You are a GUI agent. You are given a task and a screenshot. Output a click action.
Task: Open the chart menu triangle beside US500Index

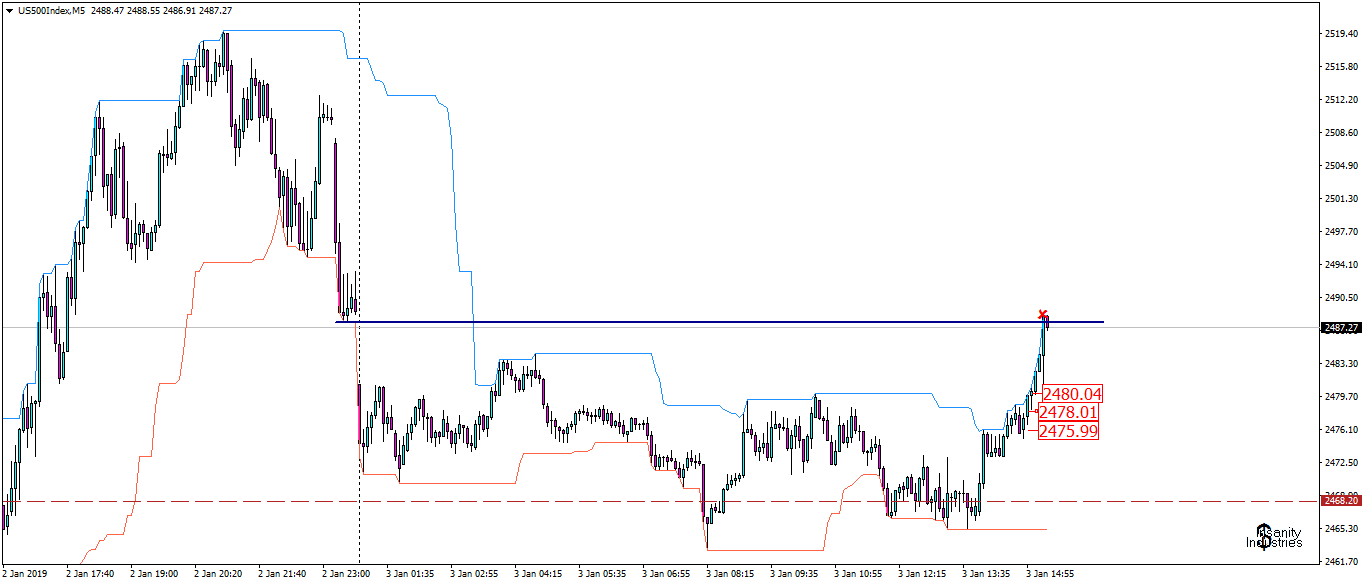[x=9, y=9]
